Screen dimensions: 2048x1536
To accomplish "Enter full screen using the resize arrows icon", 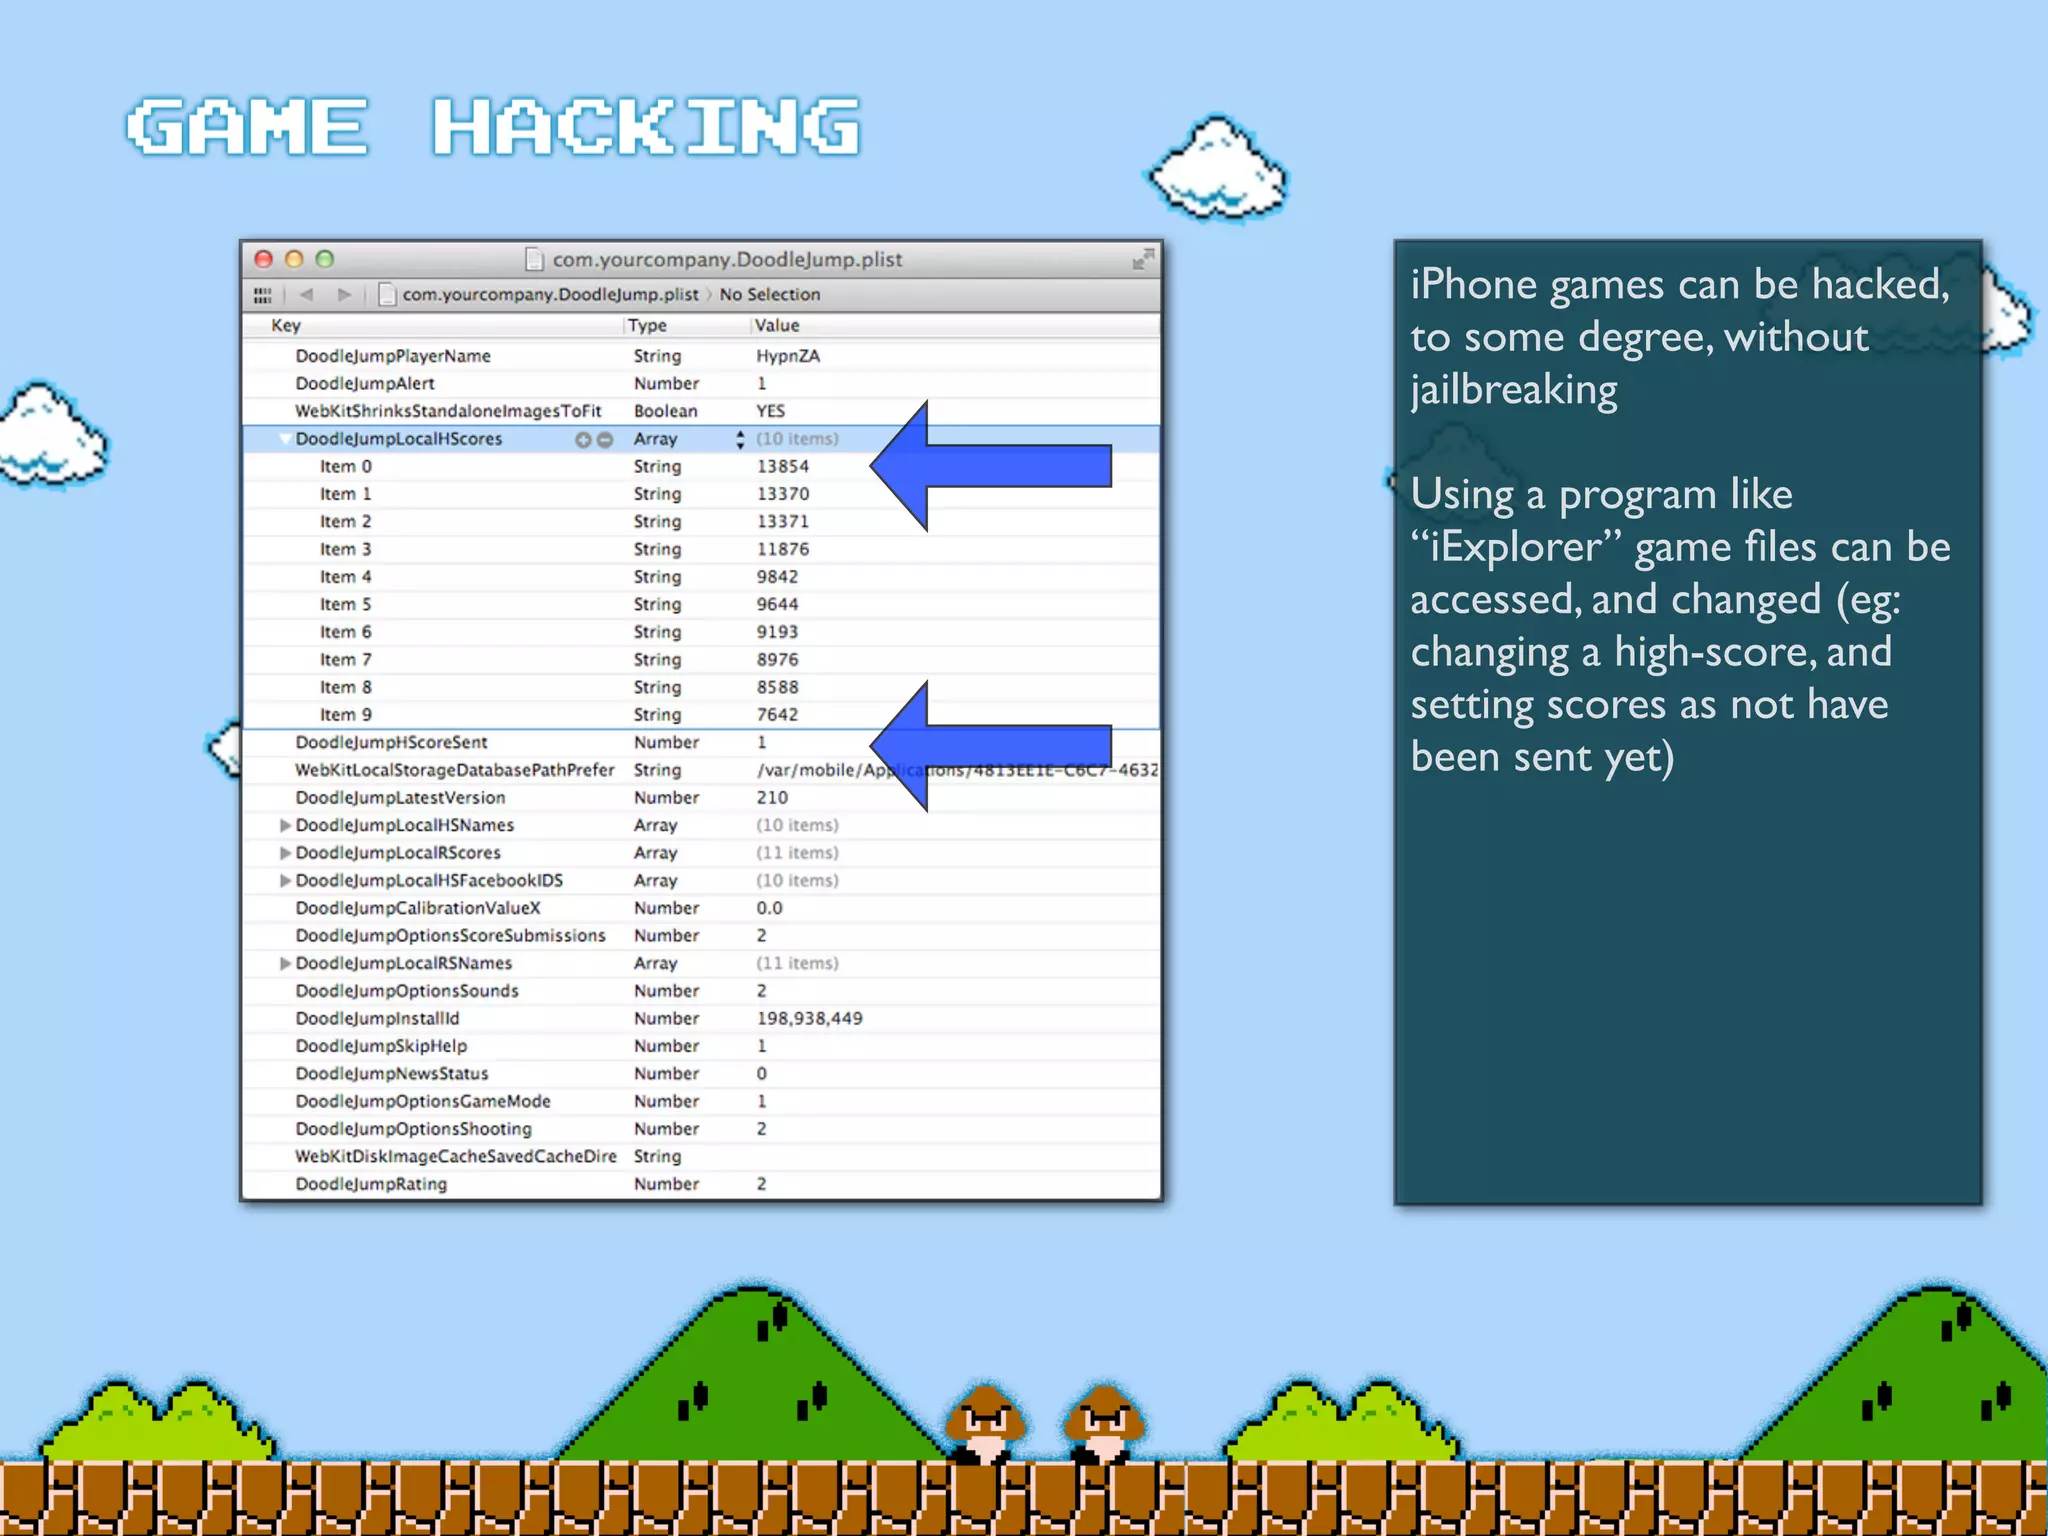I will coord(1142,260).
